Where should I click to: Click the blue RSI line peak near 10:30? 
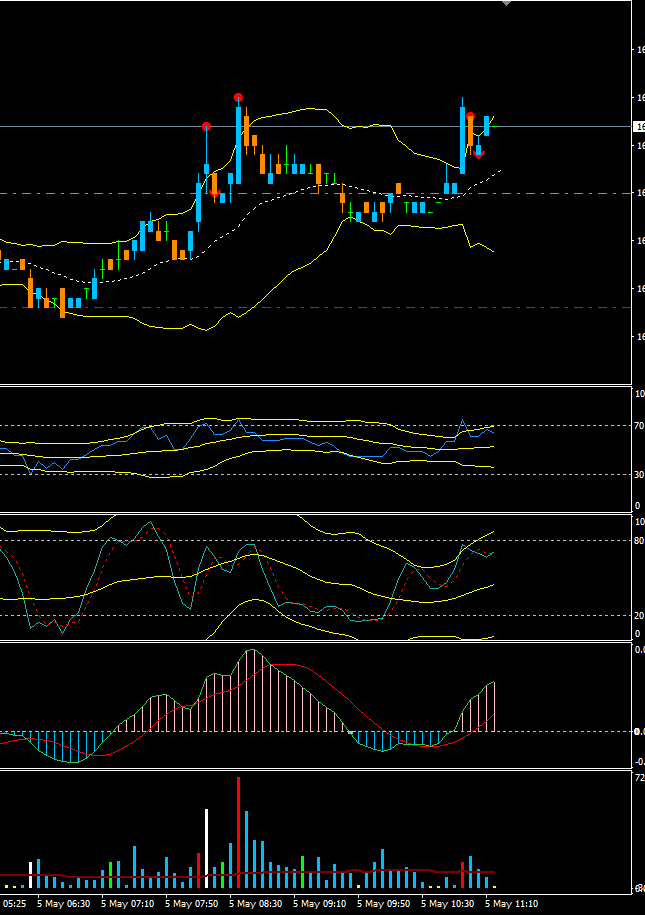click(x=462, y=420)
